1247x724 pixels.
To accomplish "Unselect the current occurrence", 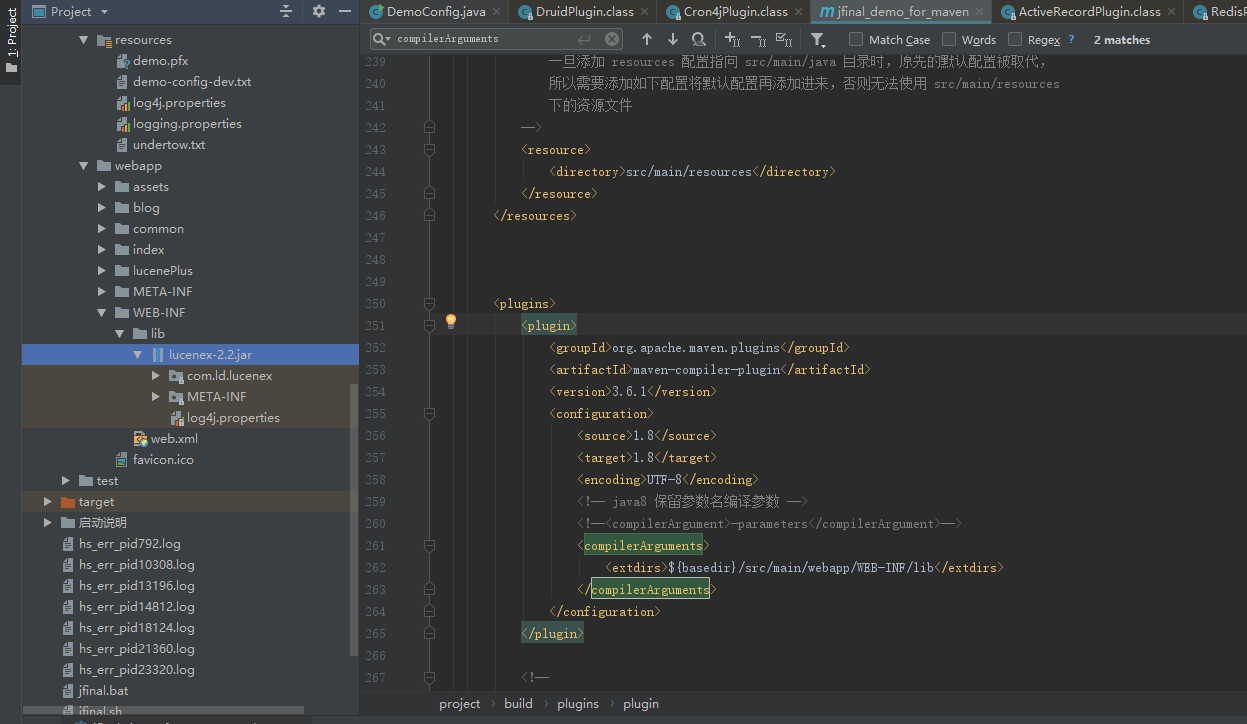I will click(758, 40).
